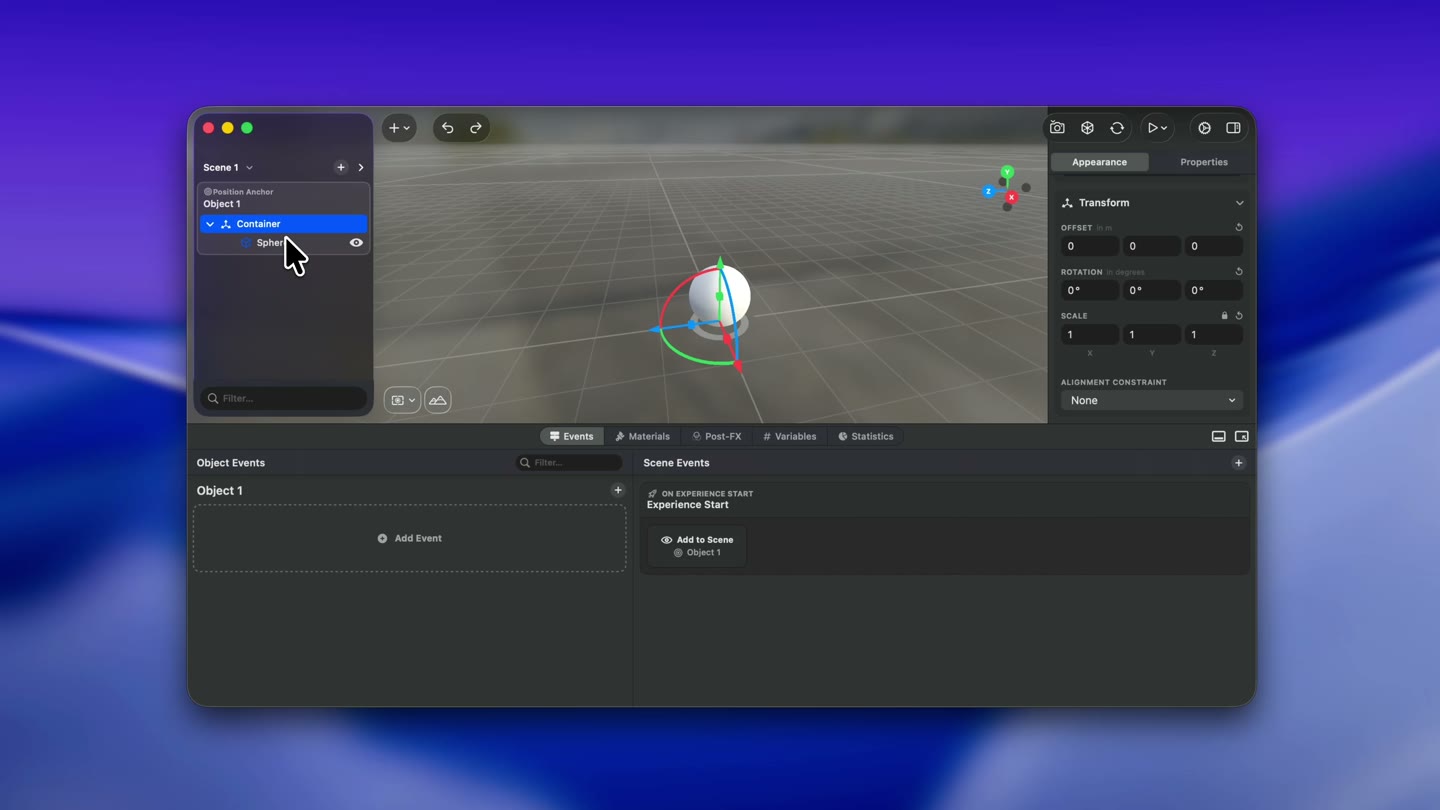Image resolution: width=1440 pixels, height=810 pixels.
Task: Click the Object 1 heading in Object Events
Action: [220, 491]
